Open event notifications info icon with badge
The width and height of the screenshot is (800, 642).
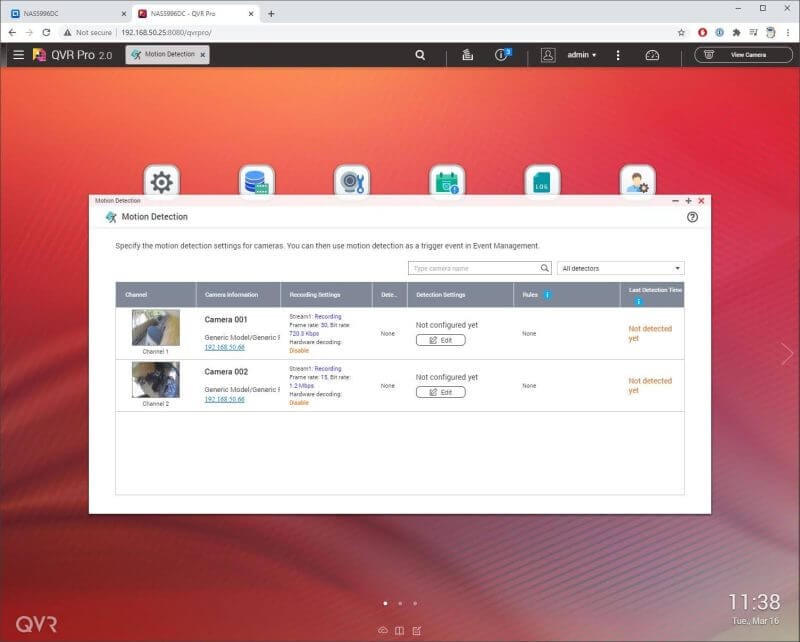(x=502, y=55)
